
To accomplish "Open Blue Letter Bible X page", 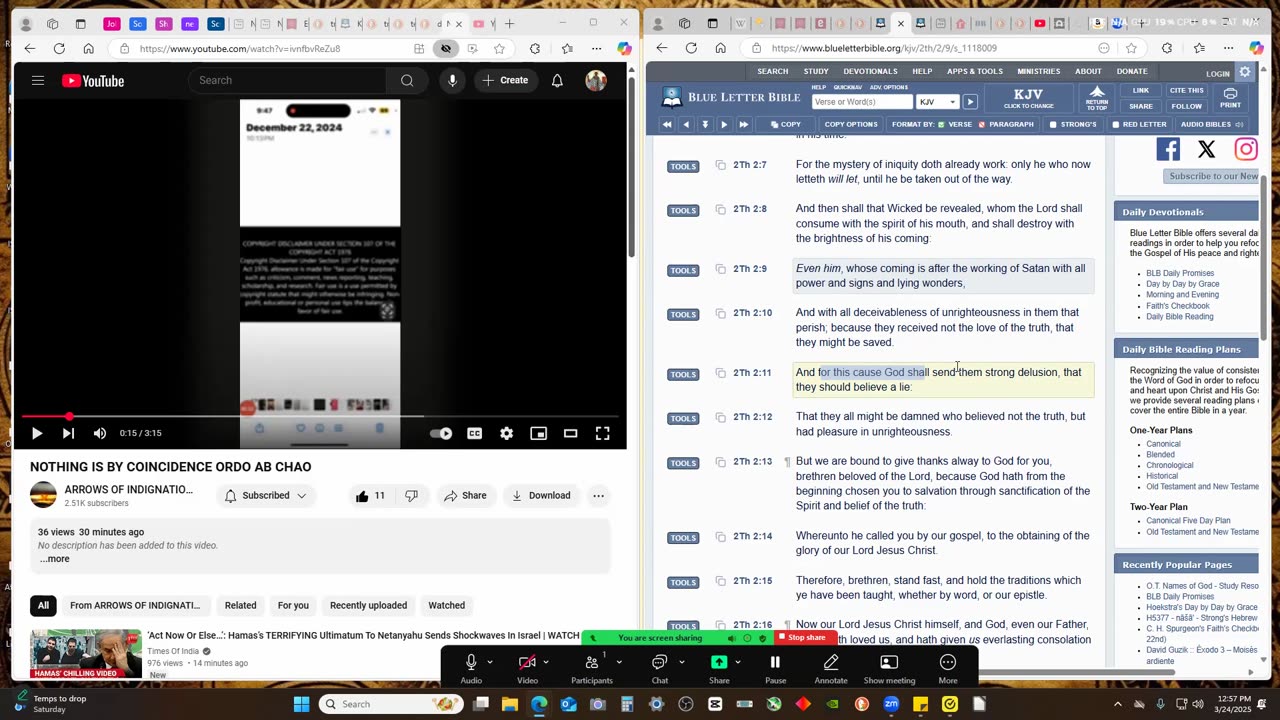I will (x=1207, y=150).
